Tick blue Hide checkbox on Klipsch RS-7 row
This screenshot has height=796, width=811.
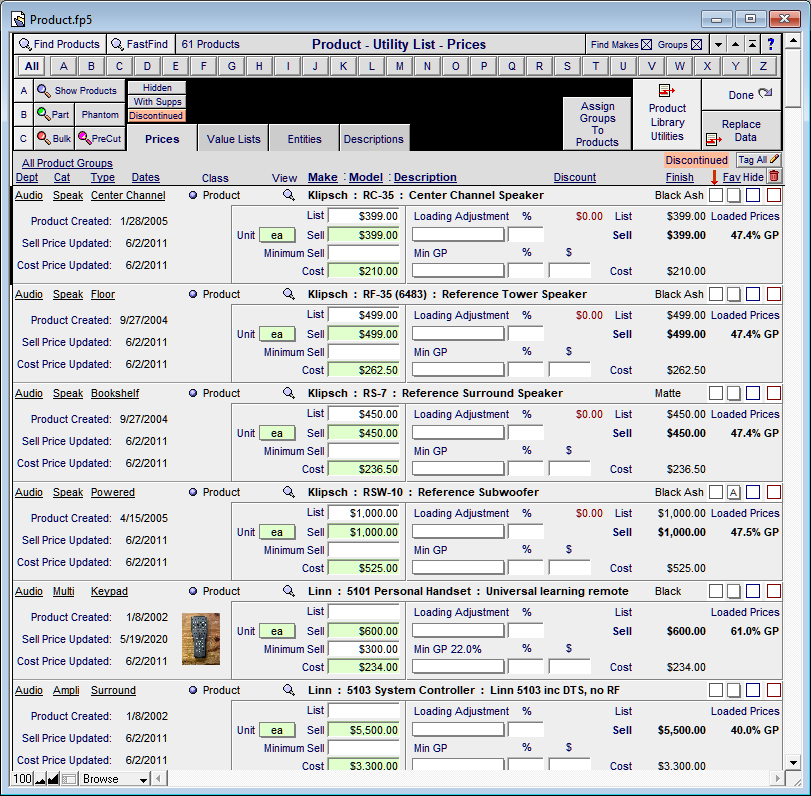(753, 393)
